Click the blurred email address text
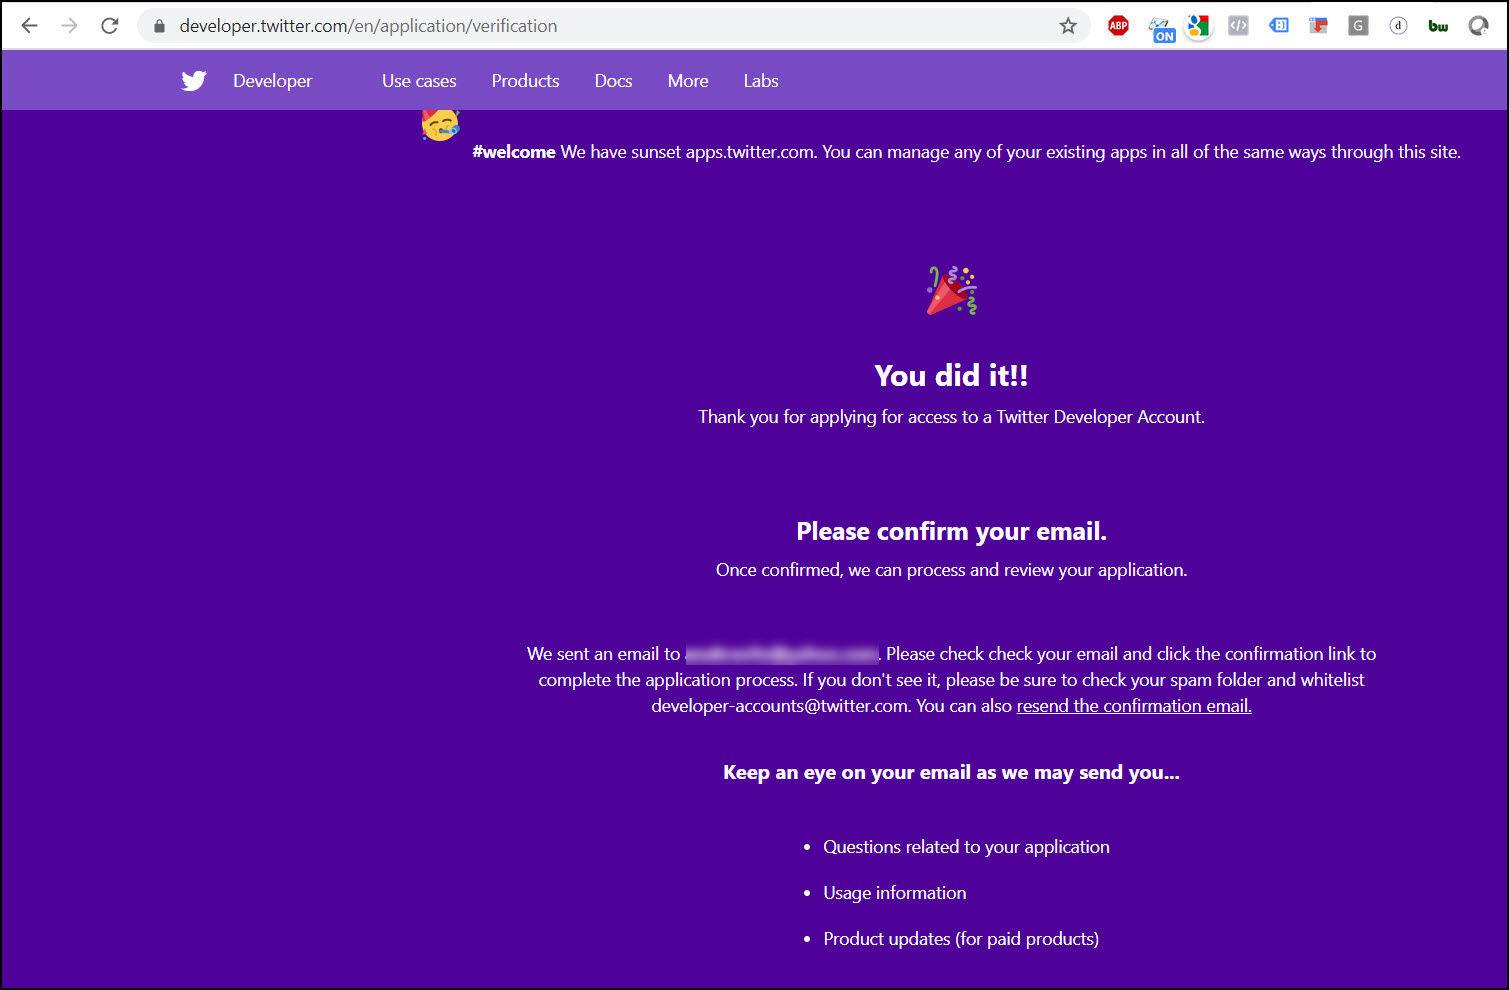This screenshot has width=1509, height=990. coord(782,654)
